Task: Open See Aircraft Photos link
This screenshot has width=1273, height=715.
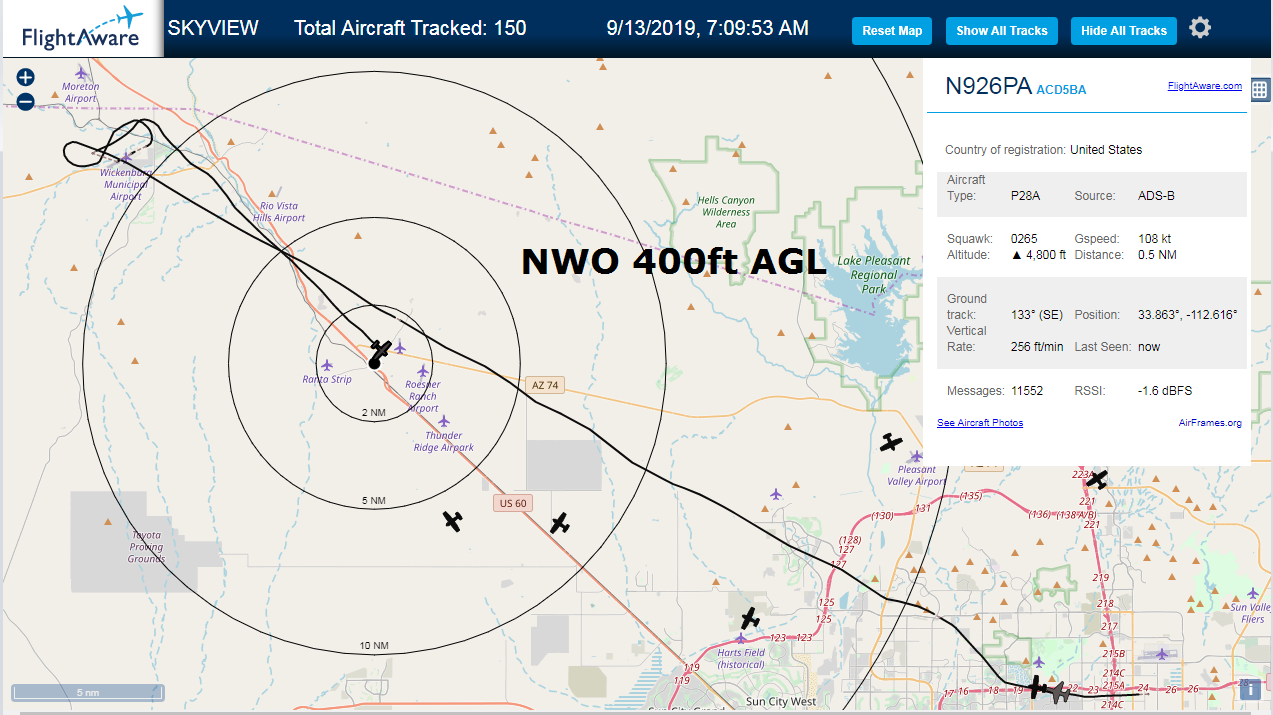Action: point(980,423)
